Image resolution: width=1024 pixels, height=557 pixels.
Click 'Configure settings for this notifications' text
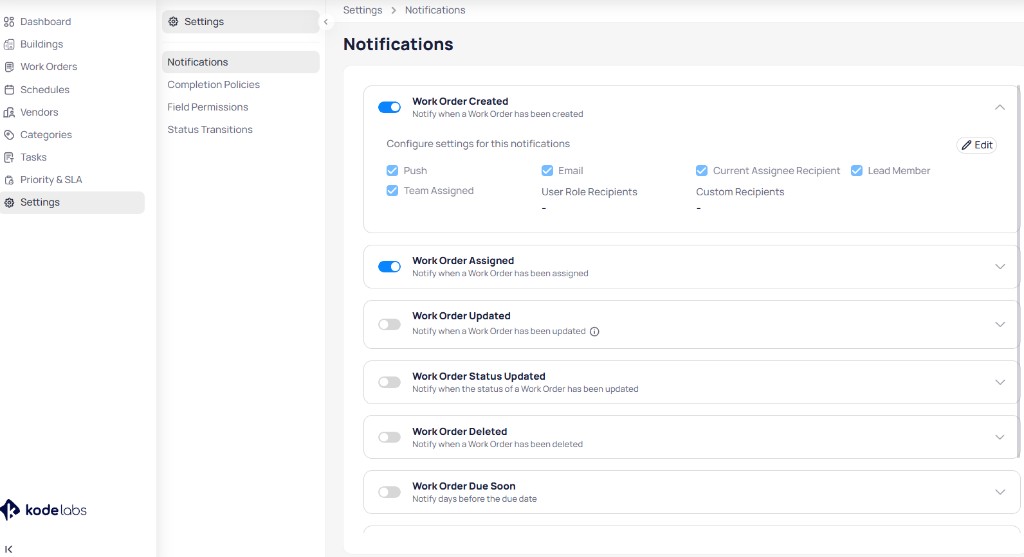tap(478, 144)
